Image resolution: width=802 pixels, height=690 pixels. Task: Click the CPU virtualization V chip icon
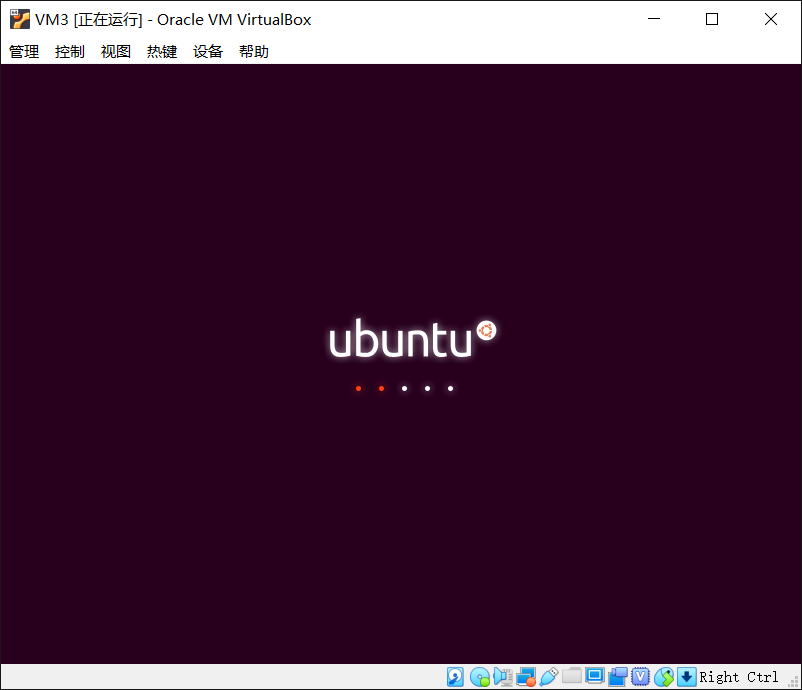(x=640, y=677)
